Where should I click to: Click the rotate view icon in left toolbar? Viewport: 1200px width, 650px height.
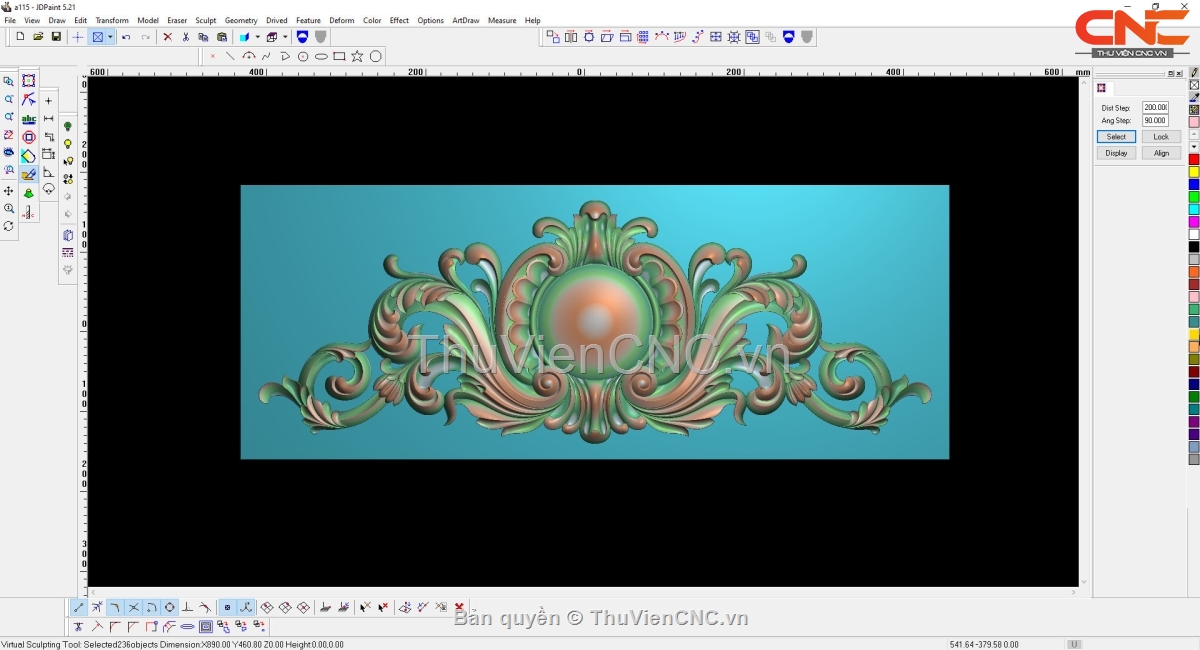(9, 226)
